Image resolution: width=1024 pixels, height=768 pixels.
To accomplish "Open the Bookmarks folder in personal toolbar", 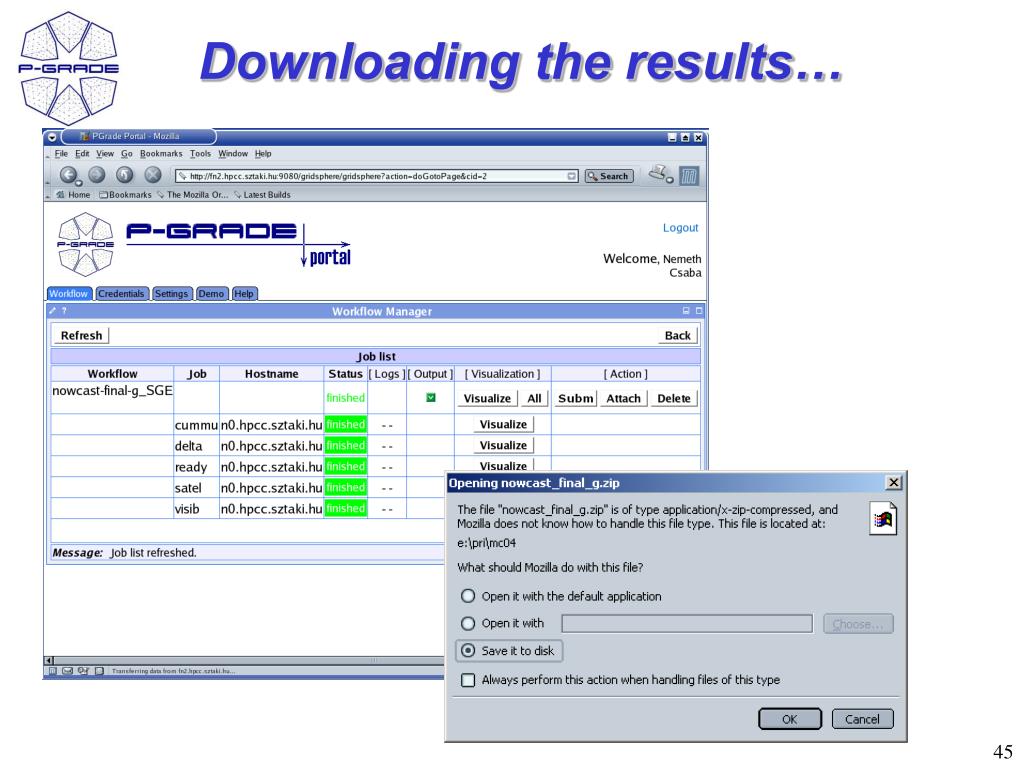I will (125, 195).
